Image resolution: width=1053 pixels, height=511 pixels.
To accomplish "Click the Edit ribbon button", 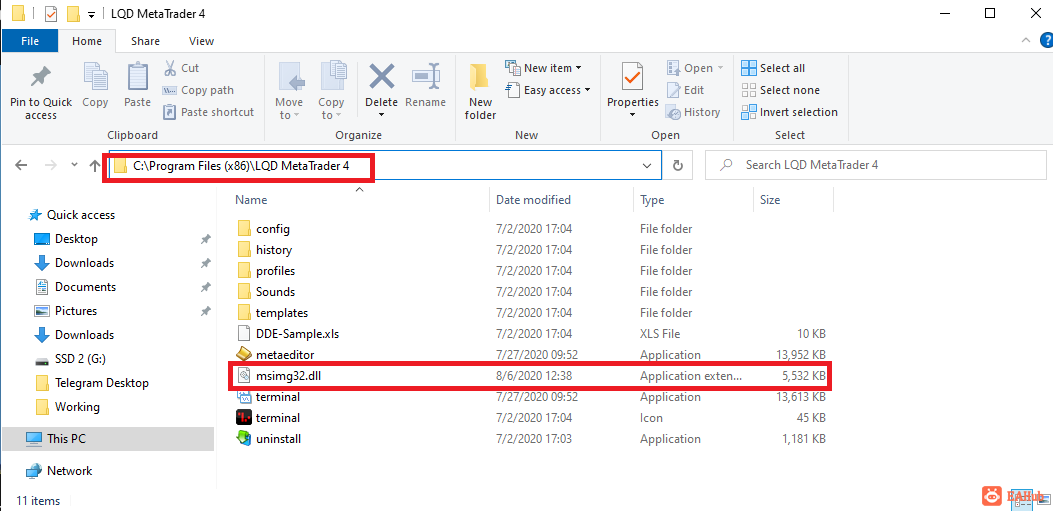I will click(685, 90).
